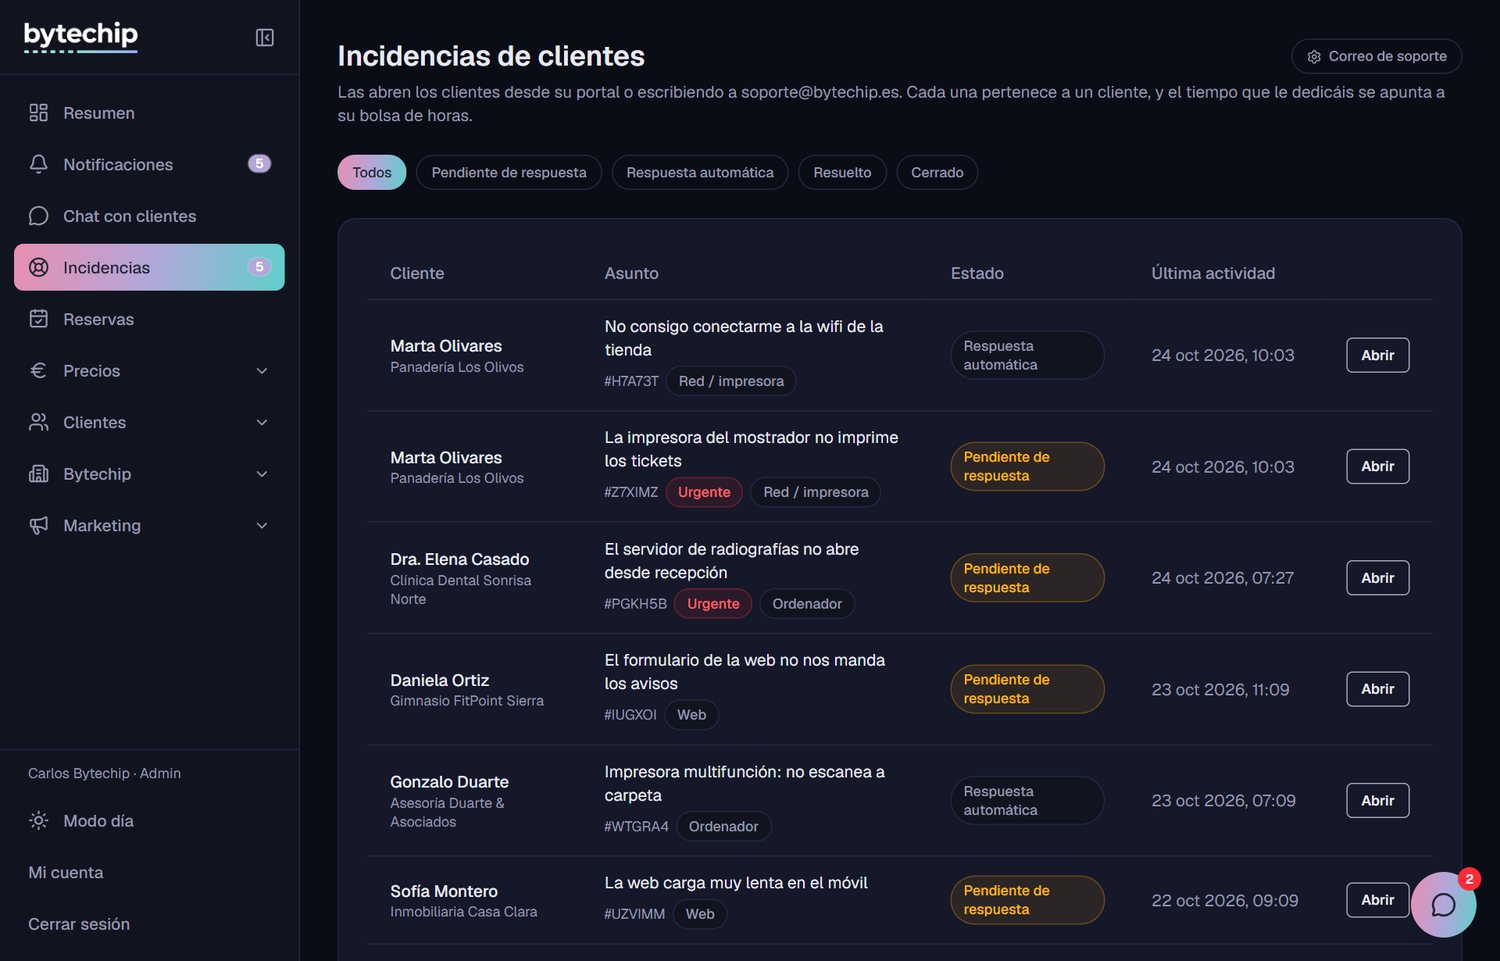Viewport: 1500px width, 961px height.
Task: Click the Clientes people icon
Action: click(x=39, y=422)
